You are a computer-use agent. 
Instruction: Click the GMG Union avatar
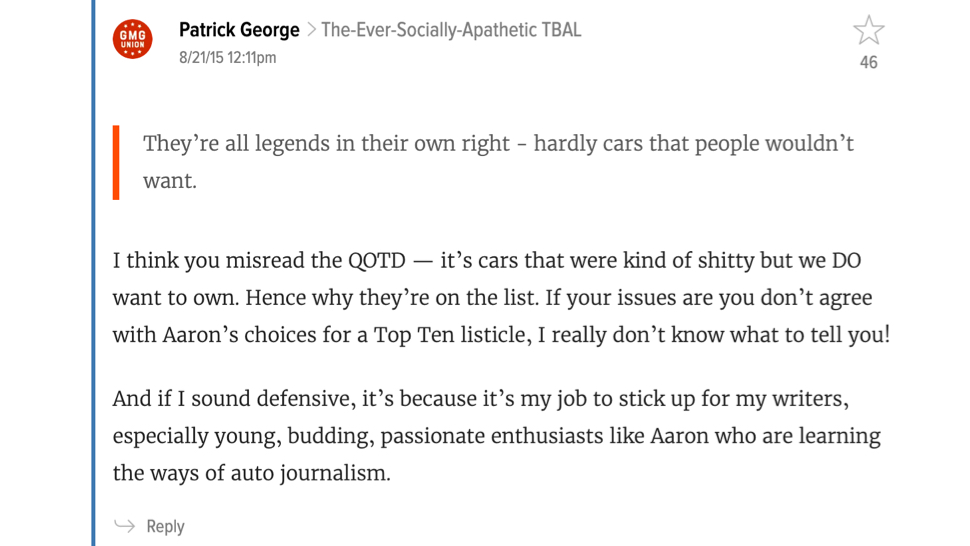pos(132,39)
